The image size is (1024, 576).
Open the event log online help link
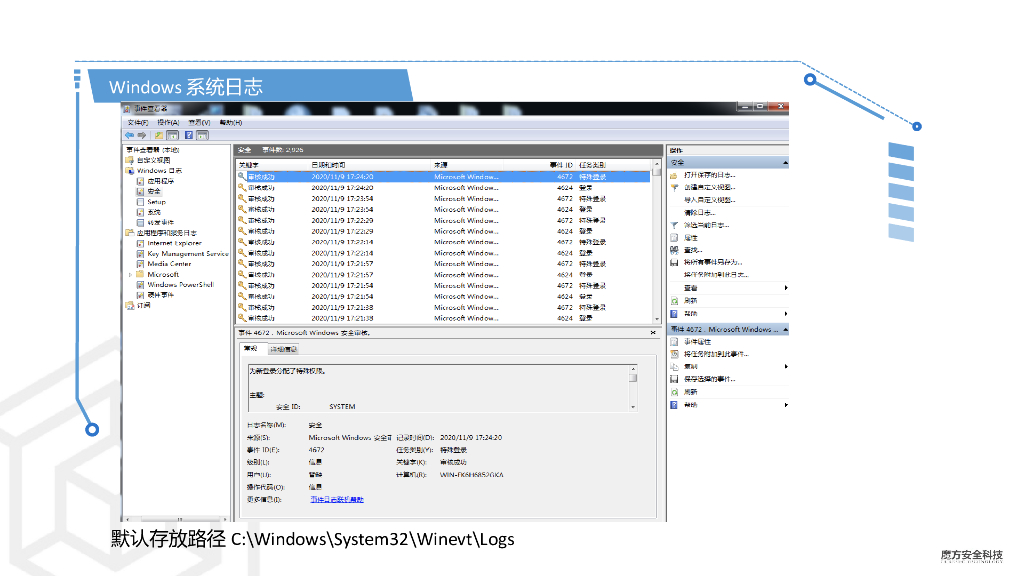pyautogui.click(x=336, y=498)
